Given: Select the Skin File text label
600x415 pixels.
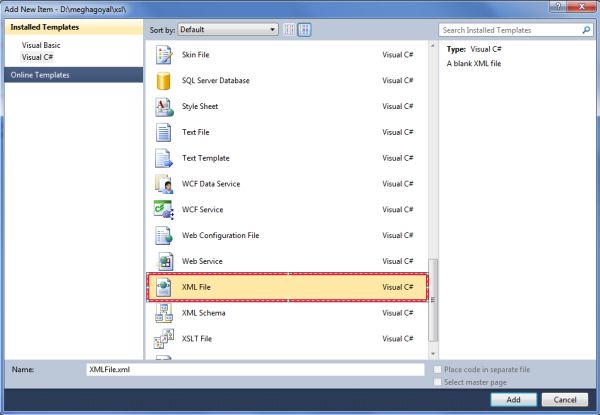Looking at the screenshot, I should coord(196,55).
